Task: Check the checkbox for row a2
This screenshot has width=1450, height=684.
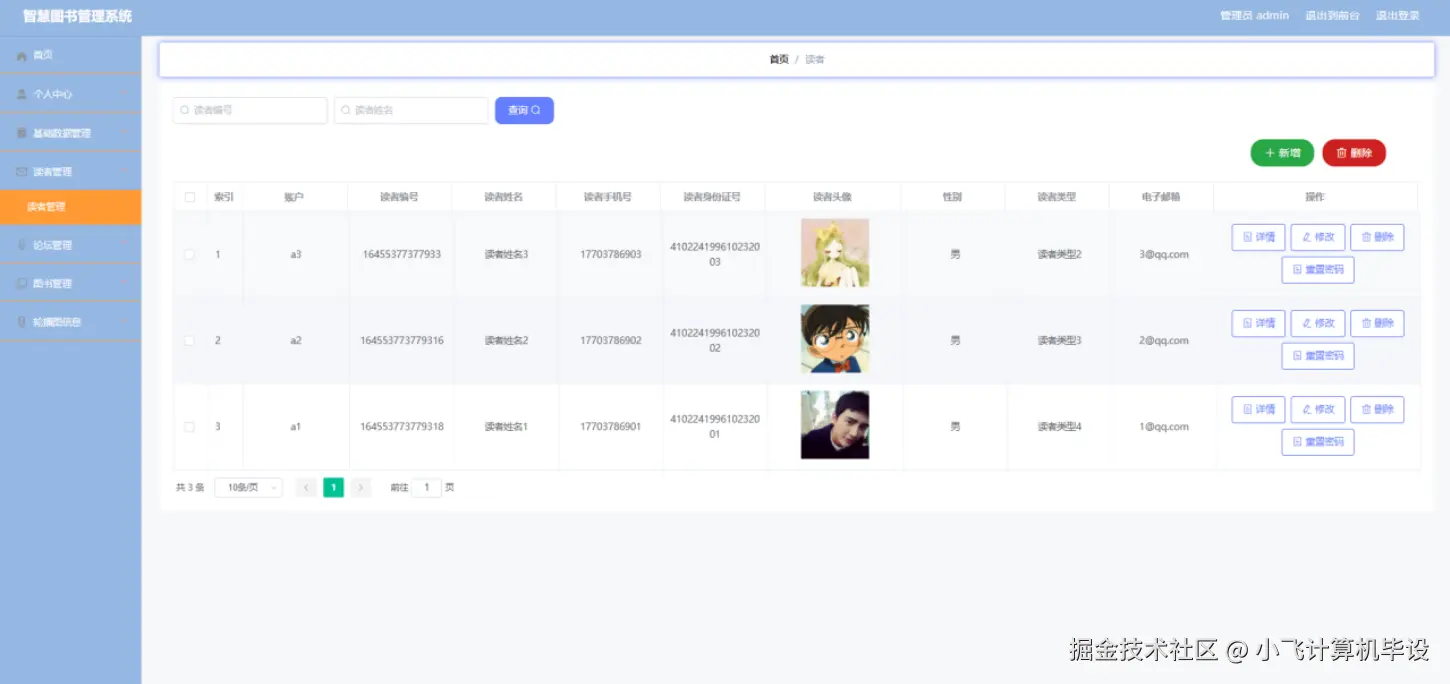Action: tap(190, 340)
